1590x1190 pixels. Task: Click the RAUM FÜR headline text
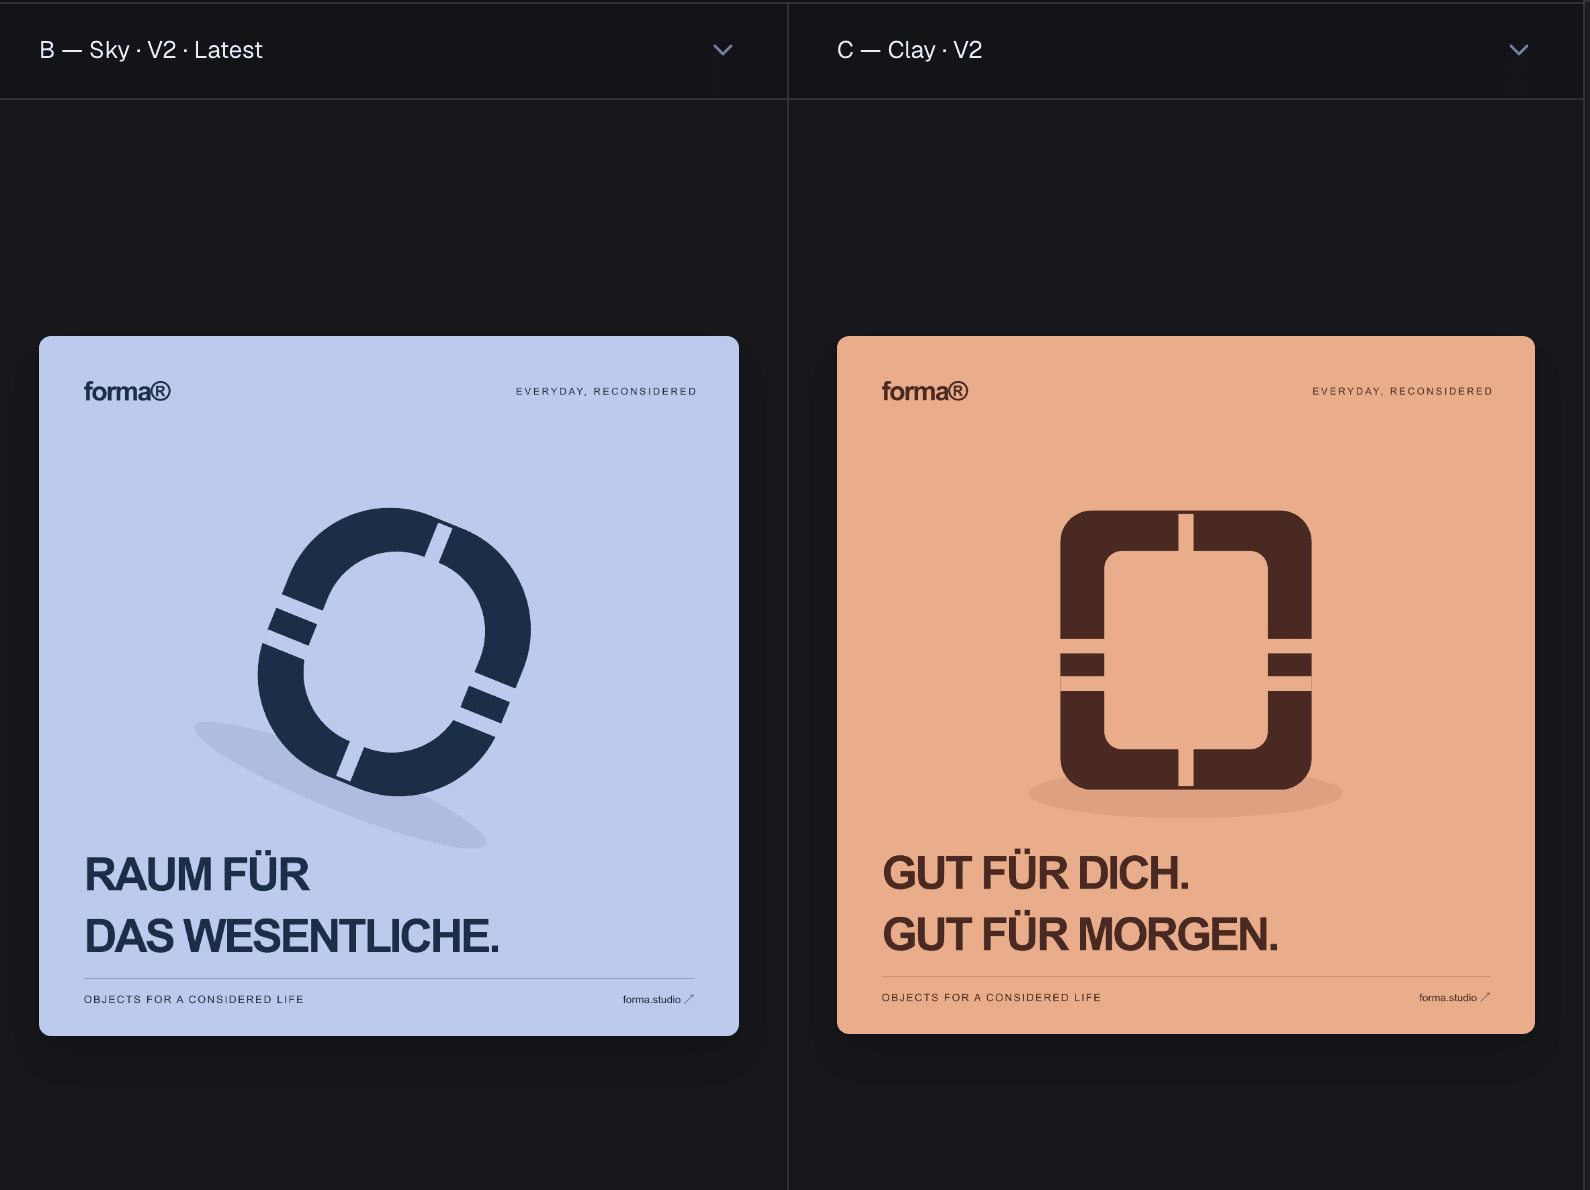pos(197,874)
